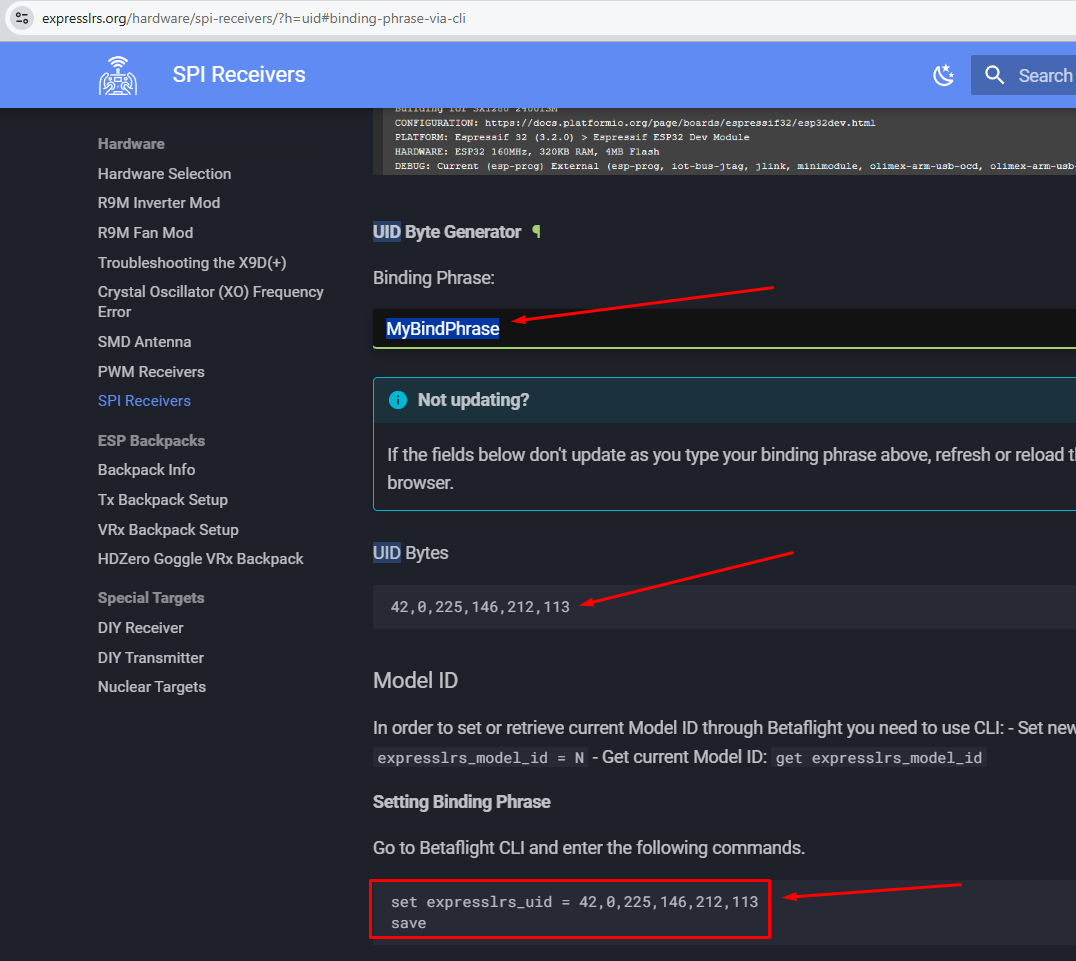Select SMD Antenna in sidebar
Viewport: 1076px width, 961px height.
pyautogui.click(x=144, y=341)
